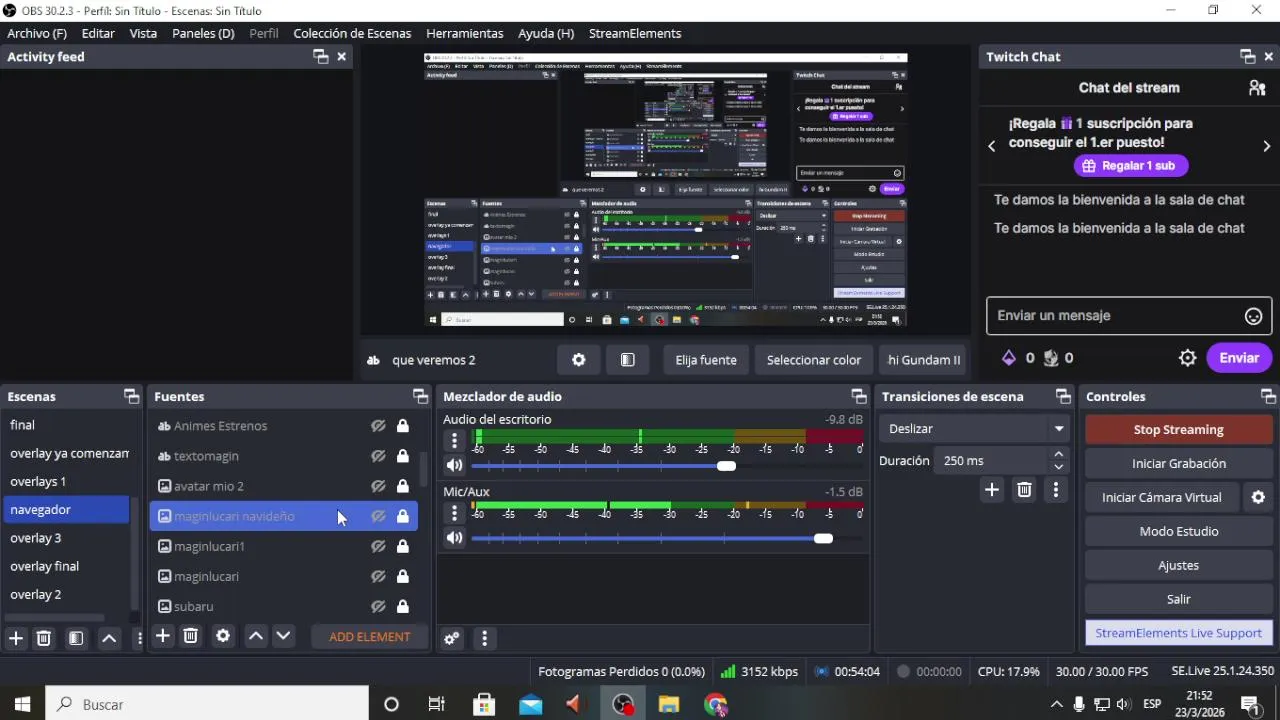
Task: Remove scene transition with trash icon
Action: click(1024, 489)
